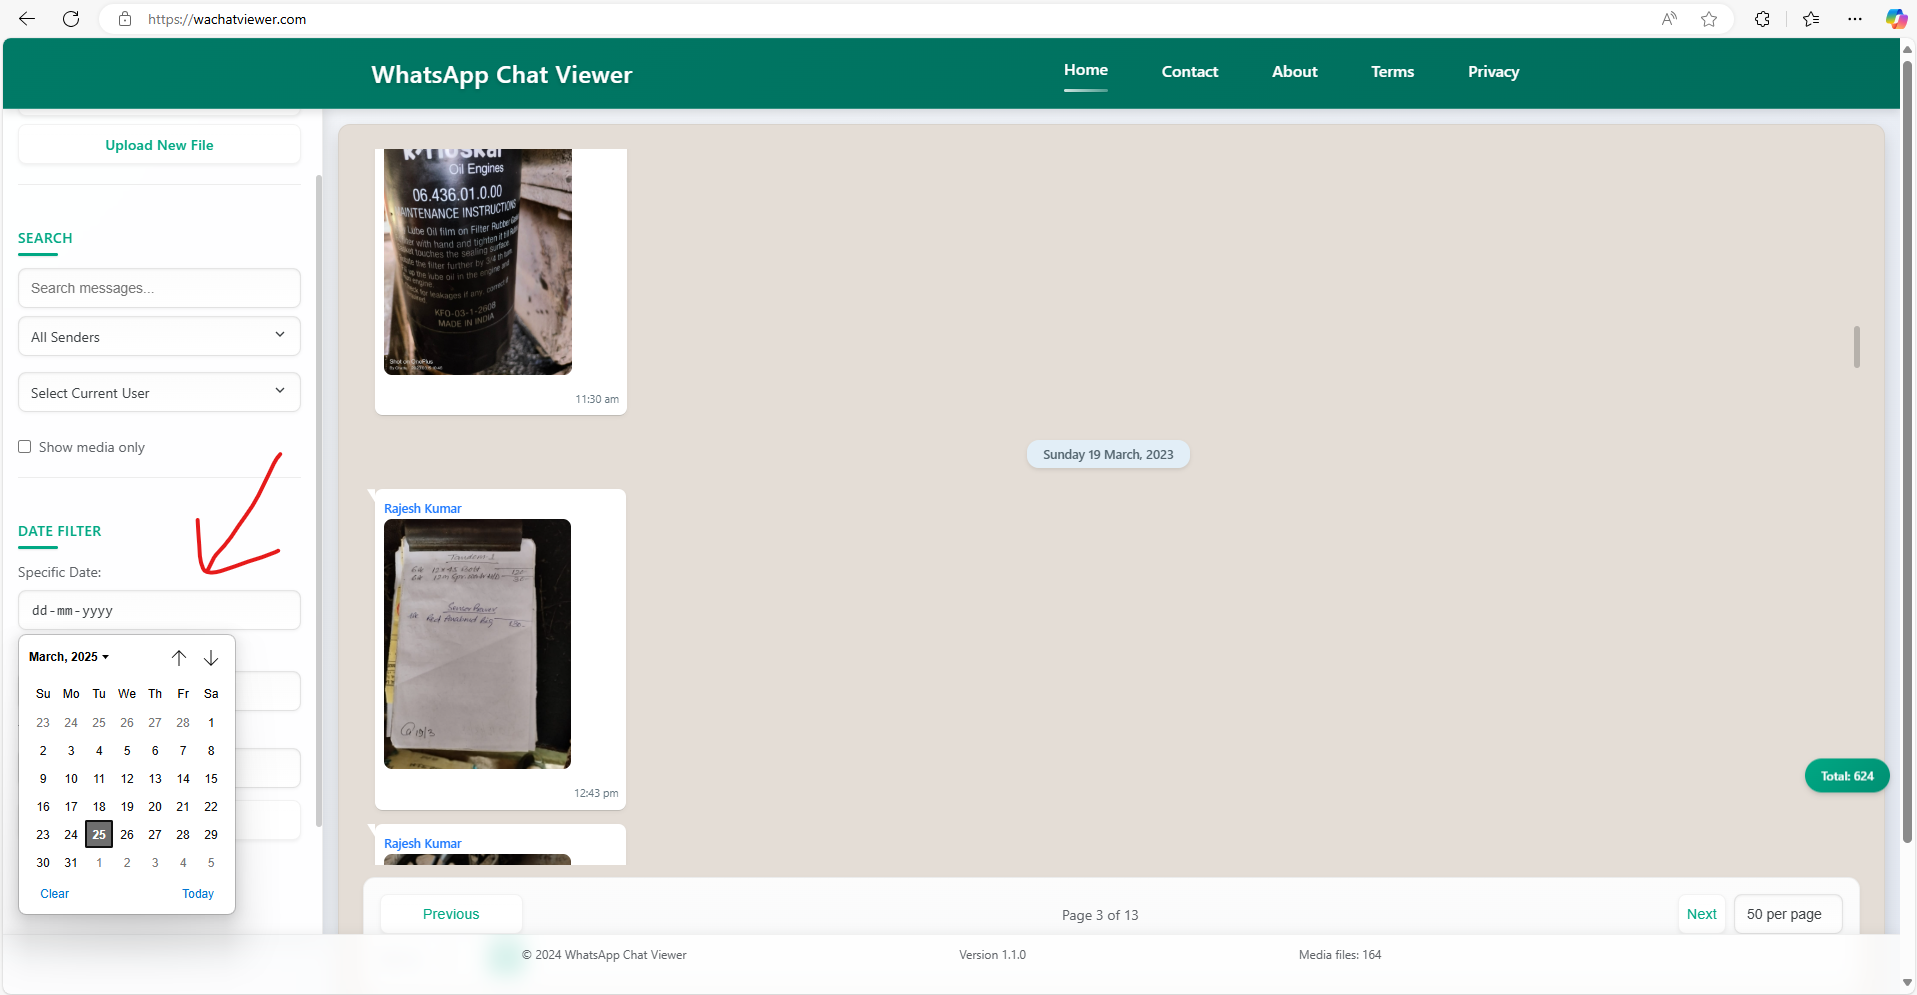Go to the next results page
The width and height of the screenshot is (1917, 995).
[x=1701, y=914]
